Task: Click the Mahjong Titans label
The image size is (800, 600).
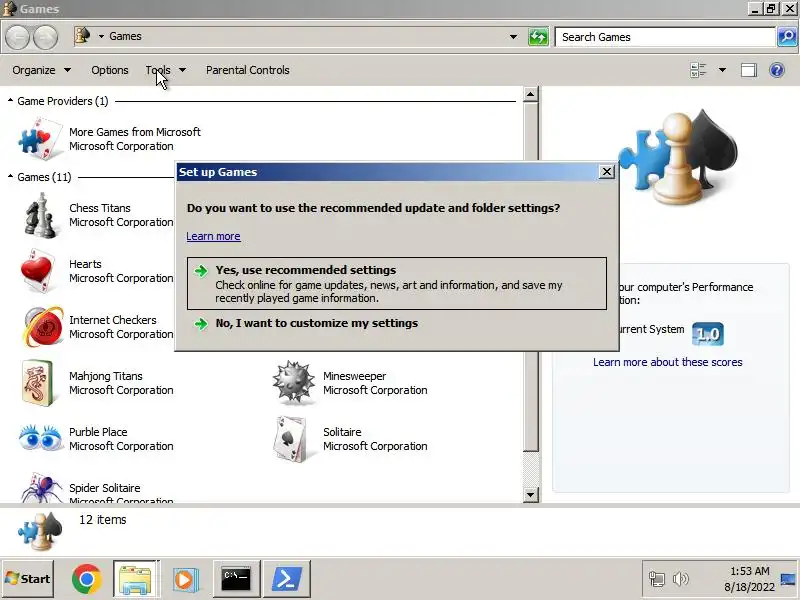Action: point(106,376)
